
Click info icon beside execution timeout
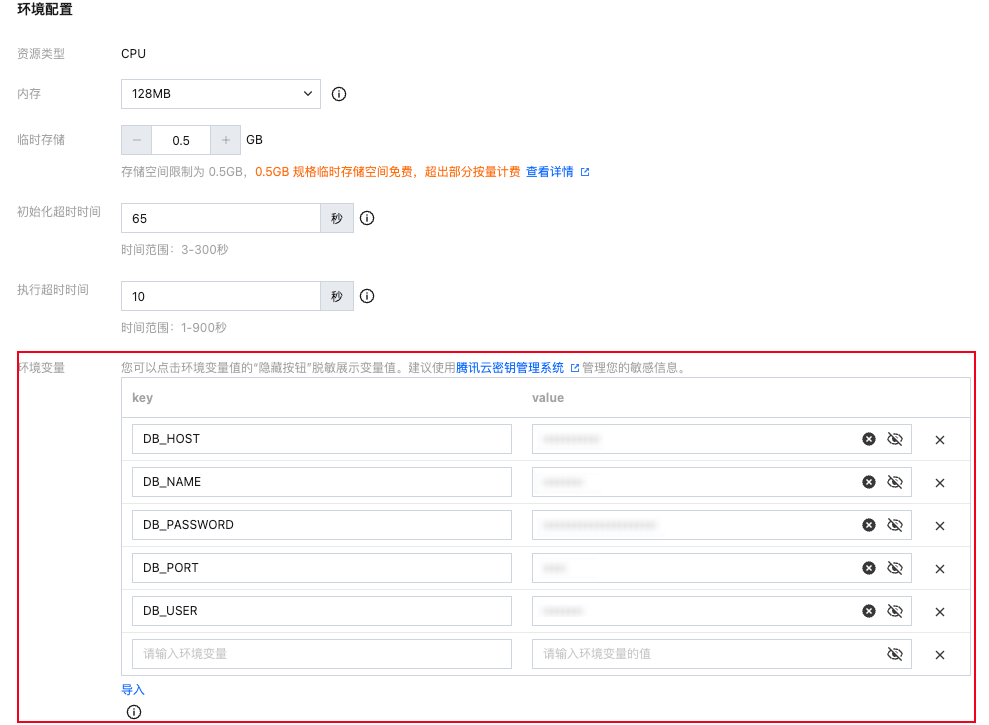pos(366,297)
